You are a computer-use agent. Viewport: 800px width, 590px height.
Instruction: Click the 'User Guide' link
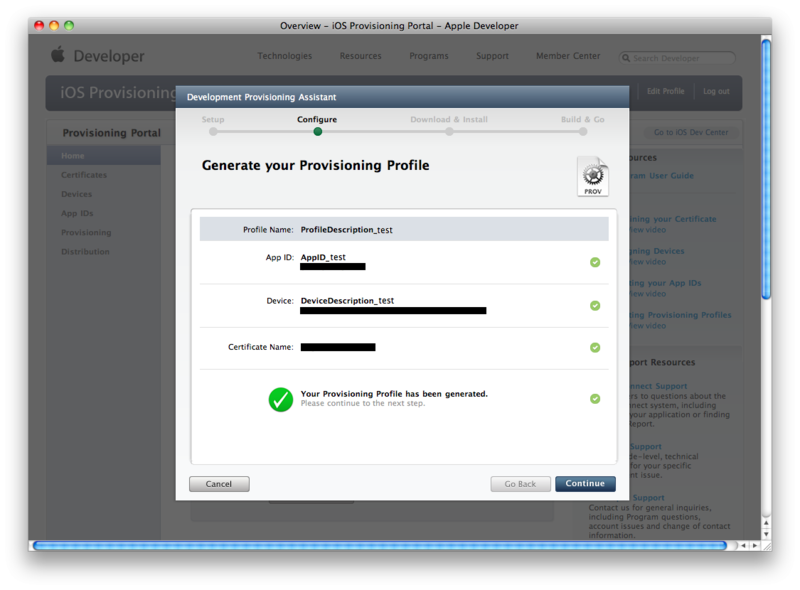[x=662, y=176]
